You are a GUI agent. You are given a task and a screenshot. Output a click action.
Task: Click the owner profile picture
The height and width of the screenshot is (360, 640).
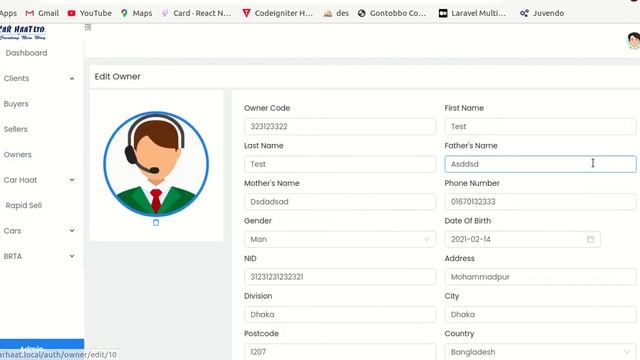click(x=156, y=164)
